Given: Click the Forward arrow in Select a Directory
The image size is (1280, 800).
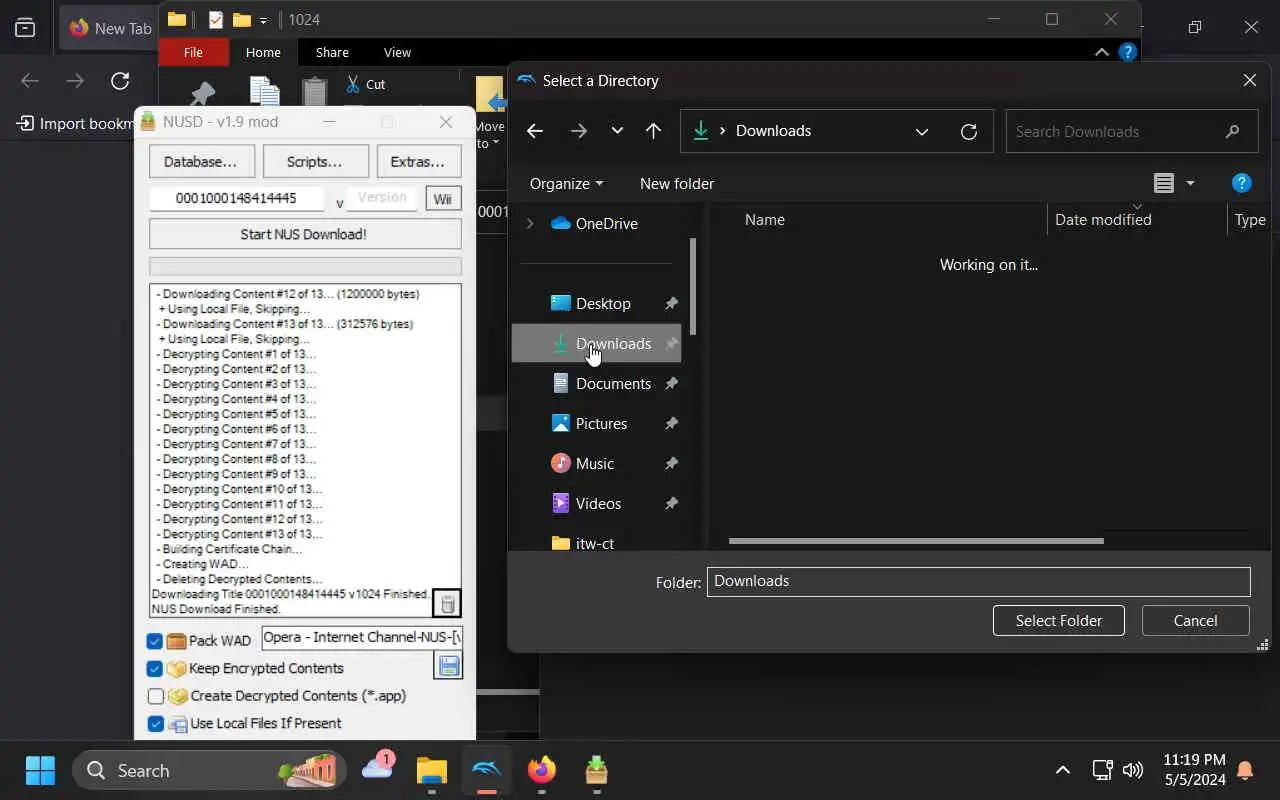Looking at the screenshot, I should pyautogui.click(x=579, y=131).
